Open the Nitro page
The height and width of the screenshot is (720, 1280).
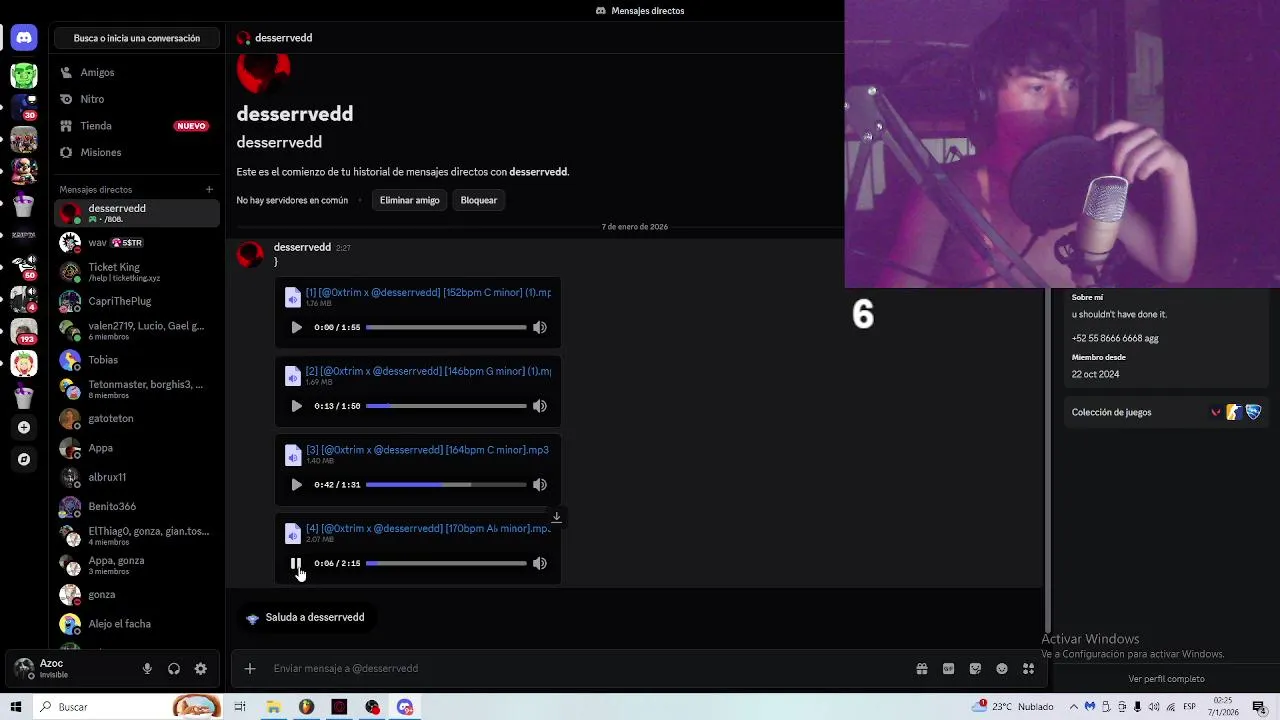[137, 99]
